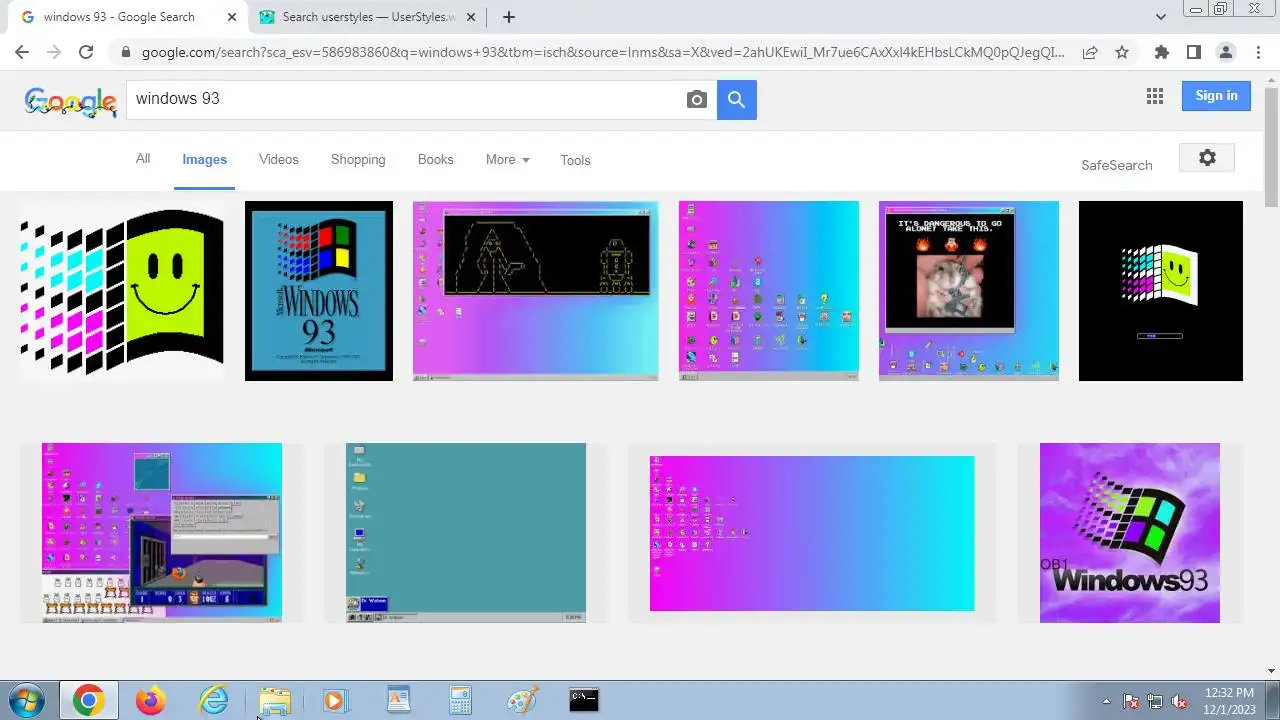The image size is (1280, 720).
Task: Open the Command Prompt taskbar icon
Action: [584, 700]
